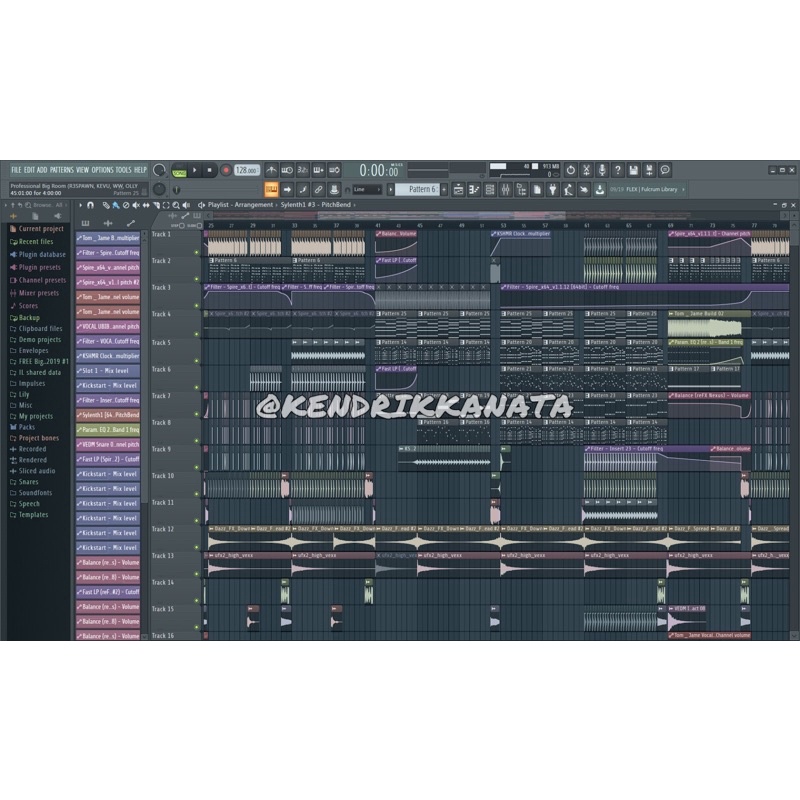Expand the Backup folder in browser

click(x=29, y=318)
